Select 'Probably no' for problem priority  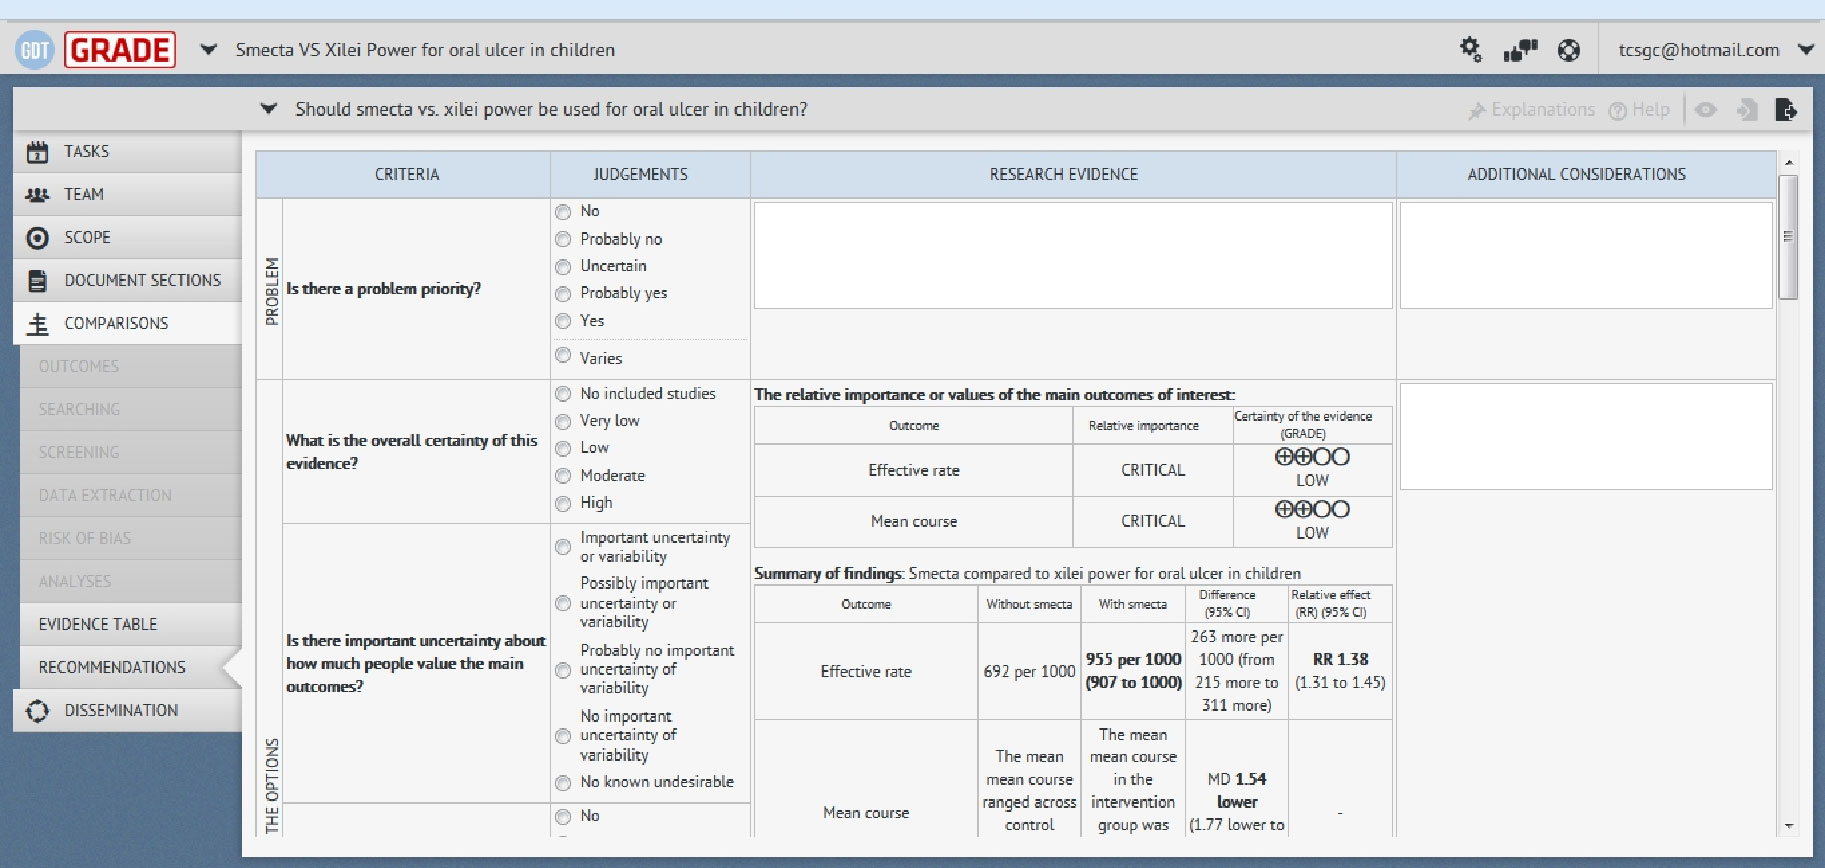point(563,240)
